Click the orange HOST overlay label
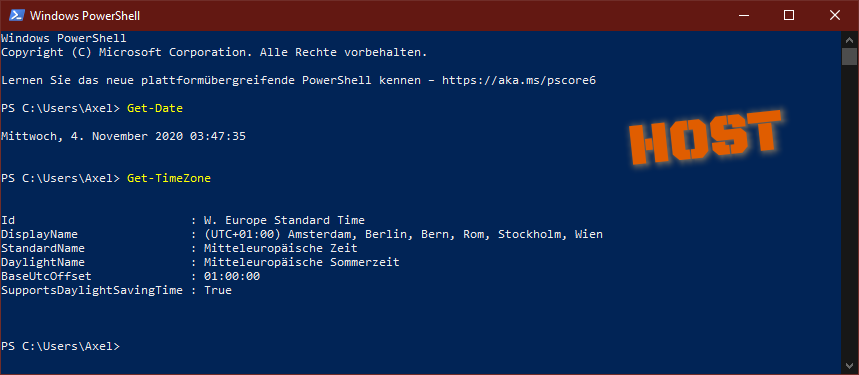Image resolution: width=859 pixels, height=375 pixels. click(x=706, y=138)
